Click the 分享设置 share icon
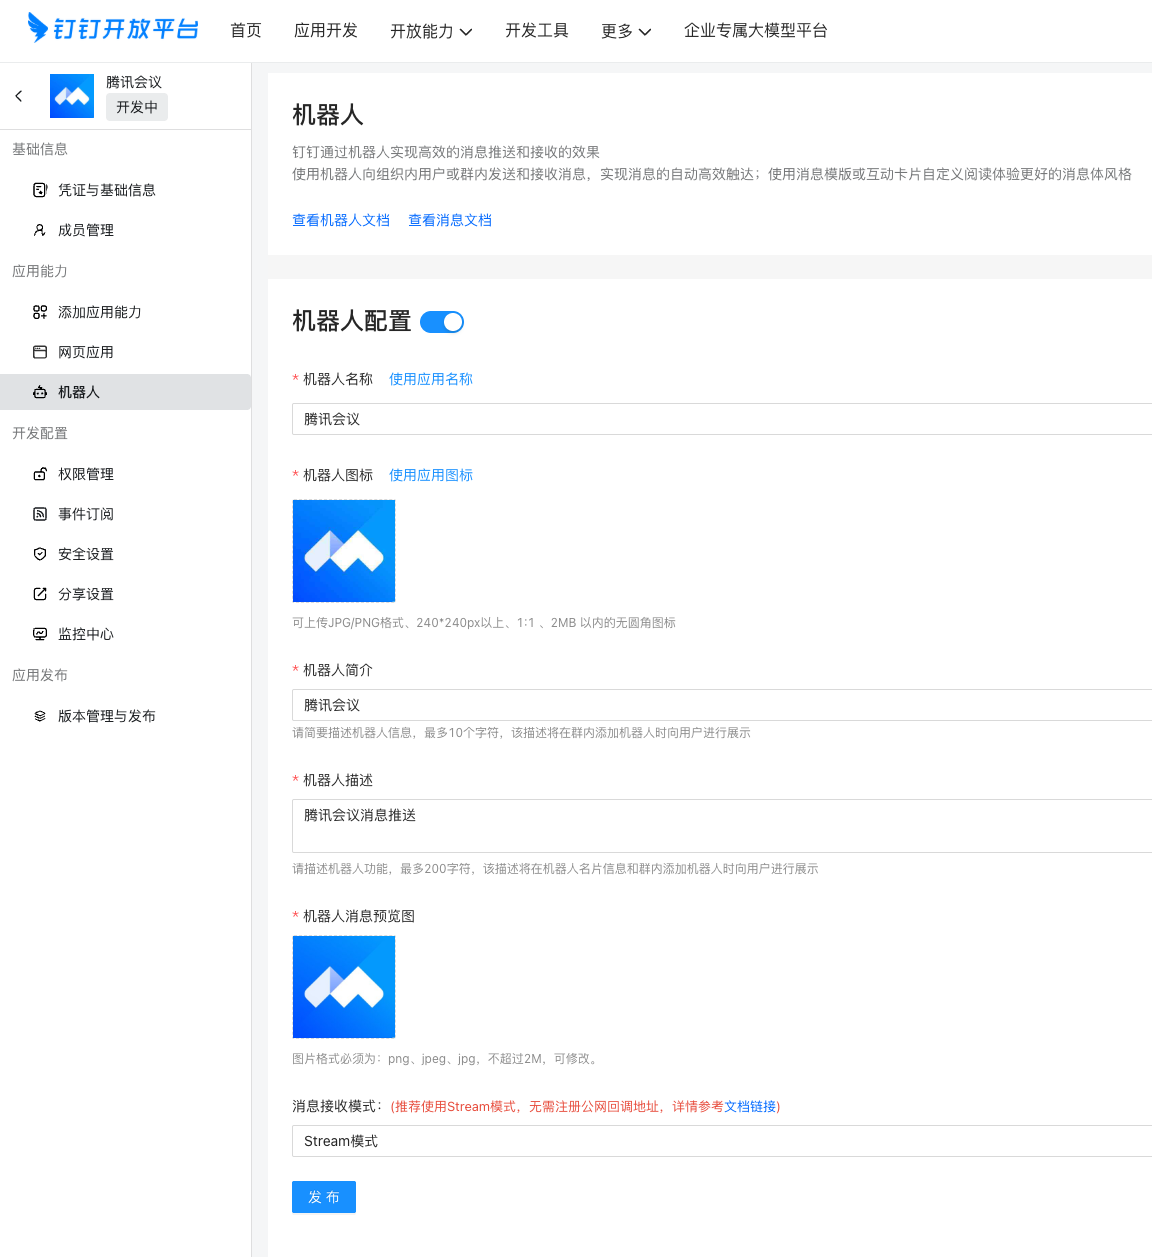 pyautogui.click(x=40, y=594)
